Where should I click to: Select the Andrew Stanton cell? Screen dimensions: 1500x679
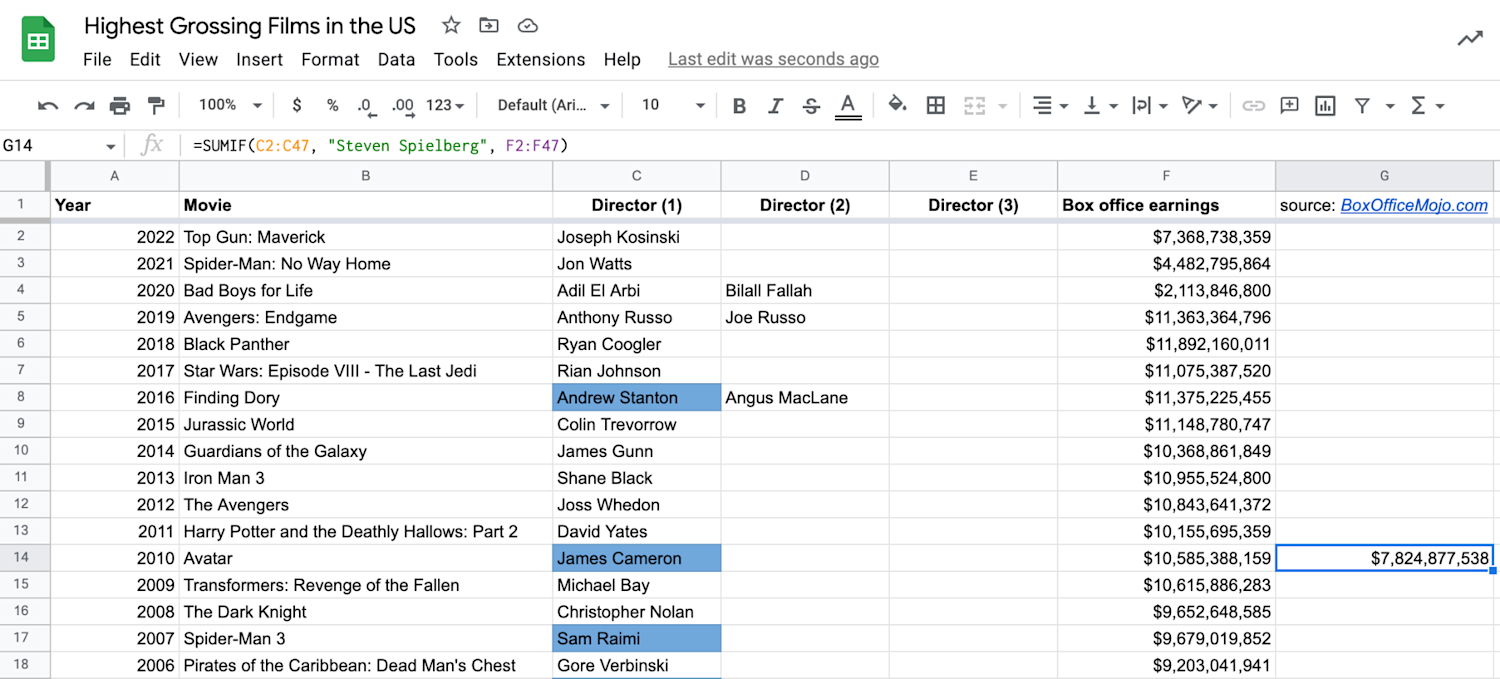click(636, 398)
